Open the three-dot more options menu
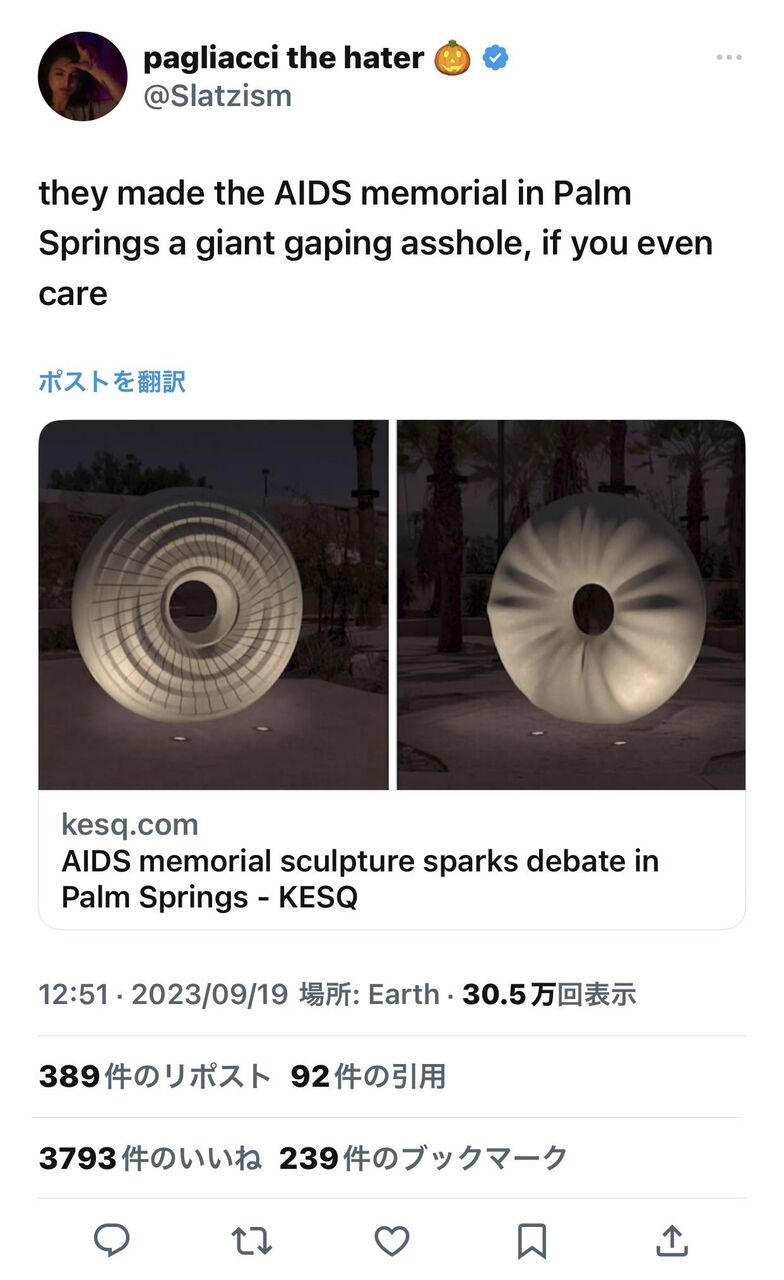Screen dimensions: 784x1280 pyautogui.click(x=729, y=58)
